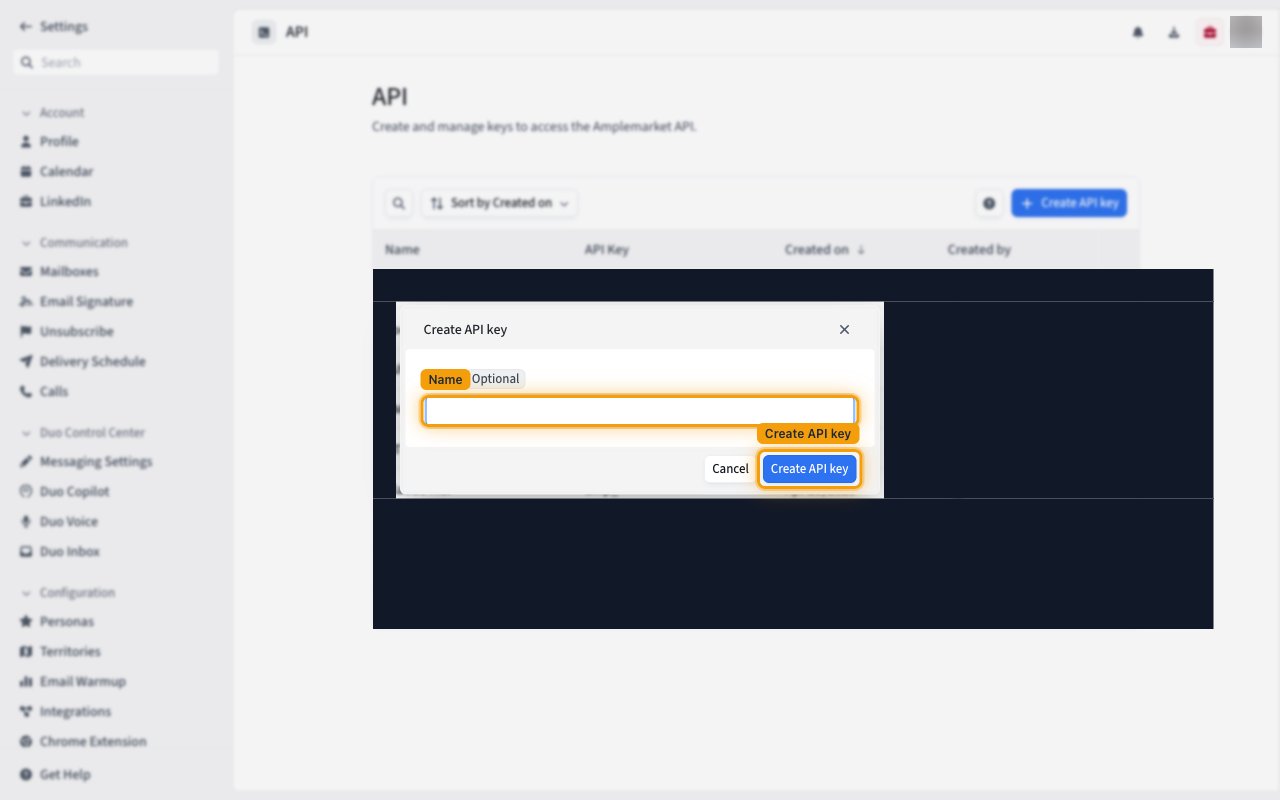Collapse the Duo Control Center section
Screen dimensions: 1280x800
tap(26, 433)
